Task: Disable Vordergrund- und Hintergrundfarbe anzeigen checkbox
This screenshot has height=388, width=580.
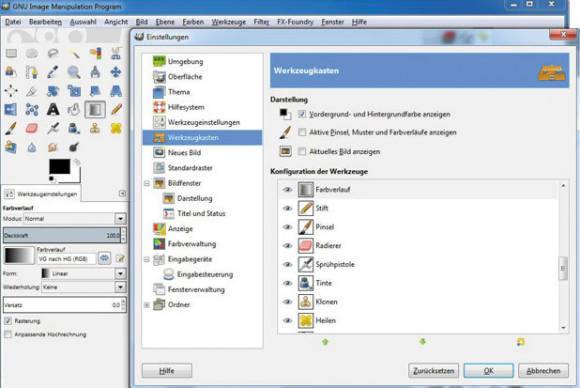Action: click(x=302, y=114)
